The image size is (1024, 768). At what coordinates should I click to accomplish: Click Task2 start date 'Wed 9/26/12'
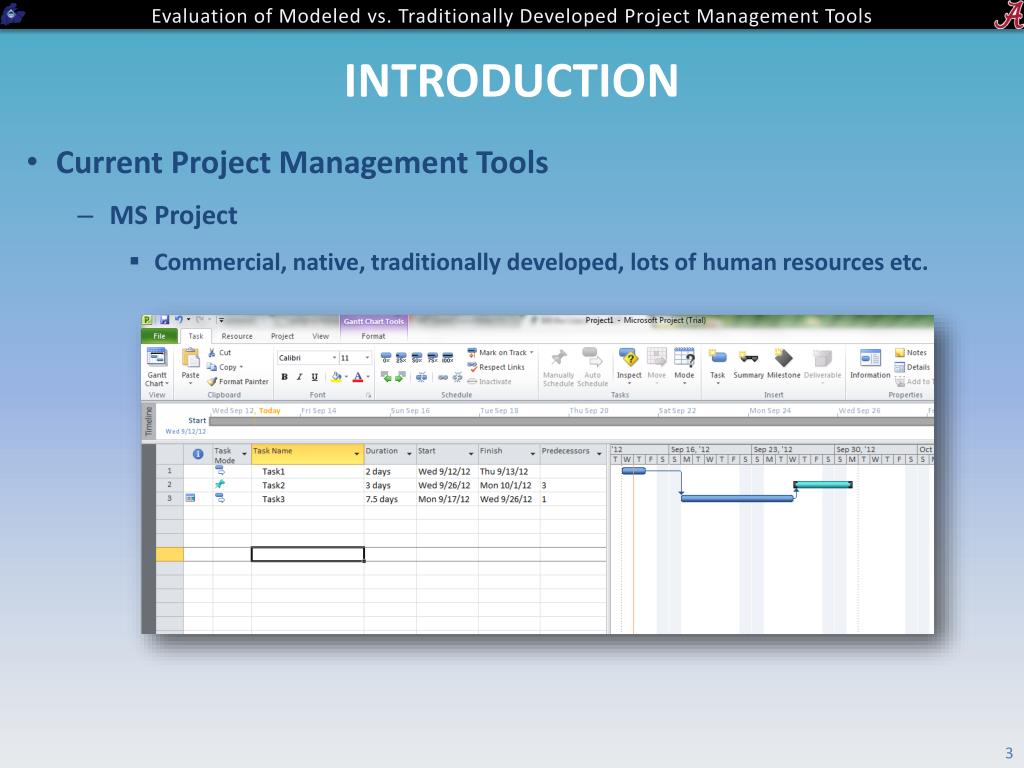tap(447, 485)
